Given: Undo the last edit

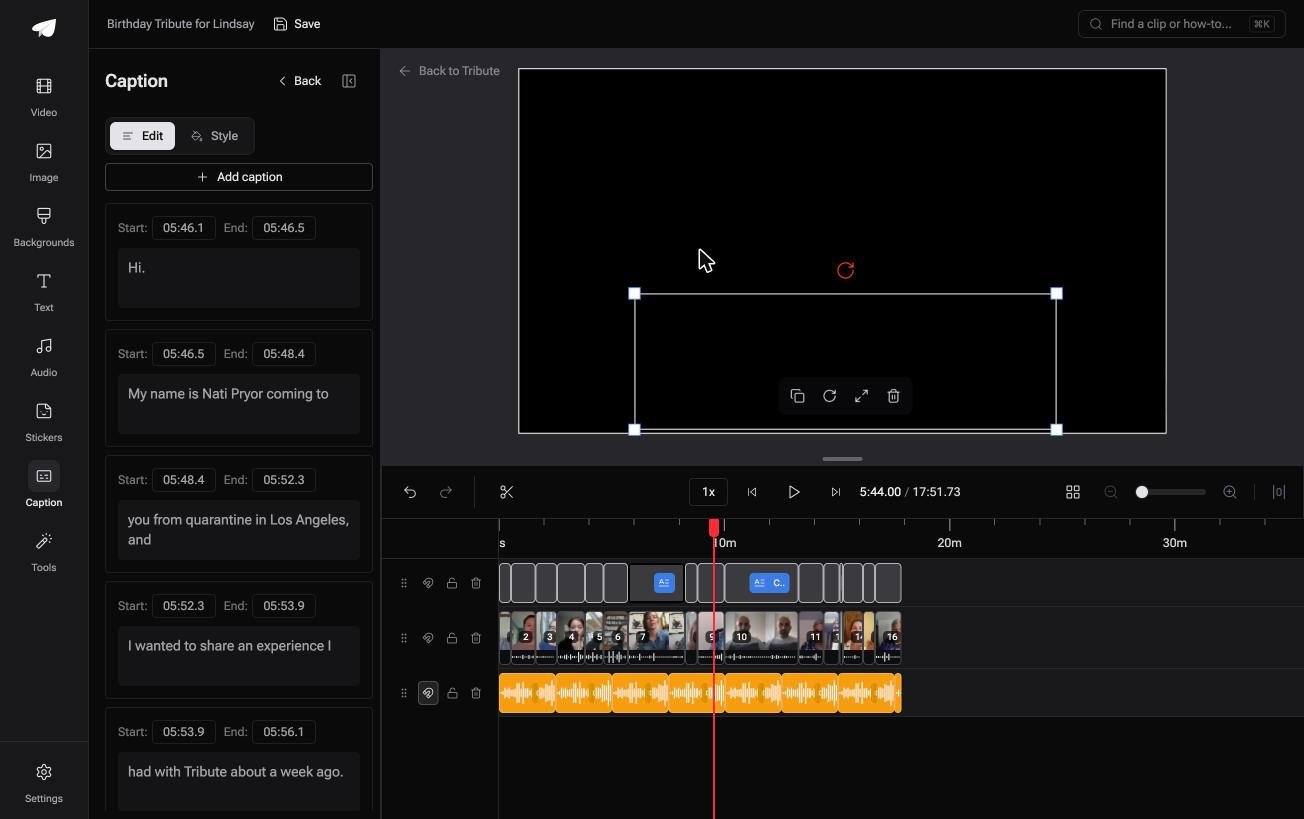Looking at the screenshot, I should pyautogui.click(x=410, y=492).
